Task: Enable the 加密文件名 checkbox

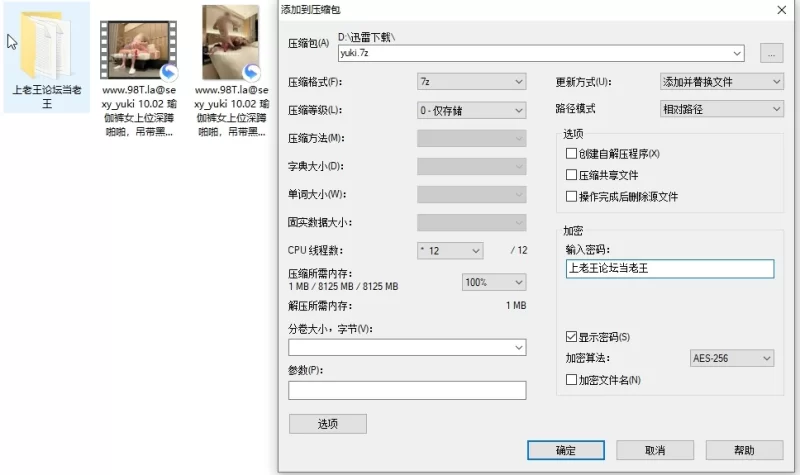Action: point(571,380)
